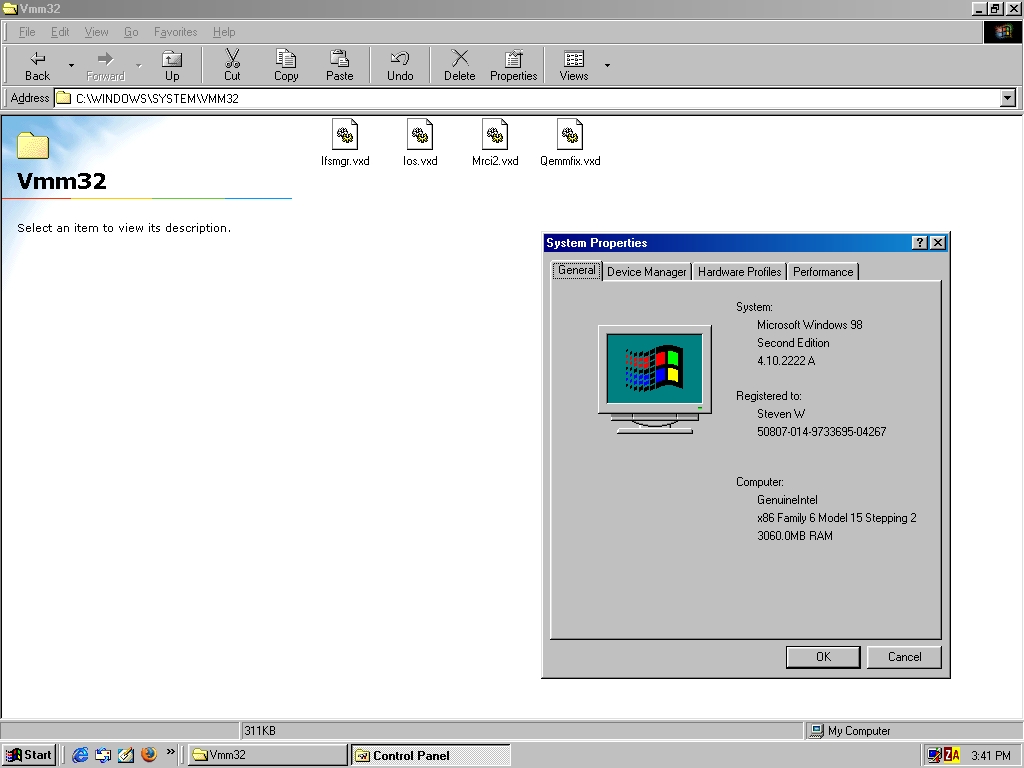Delete using the toolbar X icon
1024x768 pixels.
coord(460,65)
